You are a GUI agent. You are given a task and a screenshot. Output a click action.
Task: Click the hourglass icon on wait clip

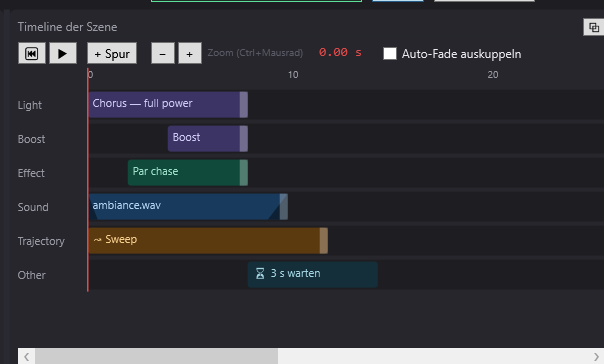(x=260, y=273)
